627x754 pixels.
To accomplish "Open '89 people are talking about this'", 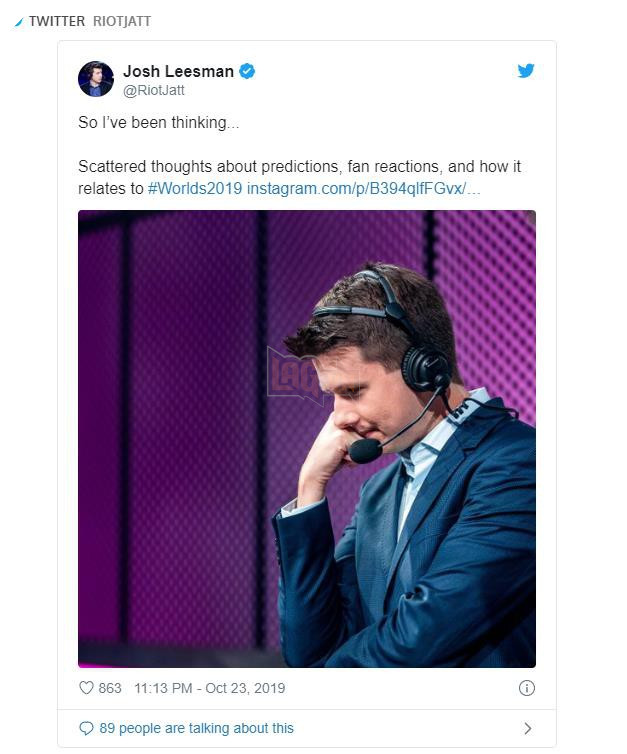I will click(x=196, y=729).
